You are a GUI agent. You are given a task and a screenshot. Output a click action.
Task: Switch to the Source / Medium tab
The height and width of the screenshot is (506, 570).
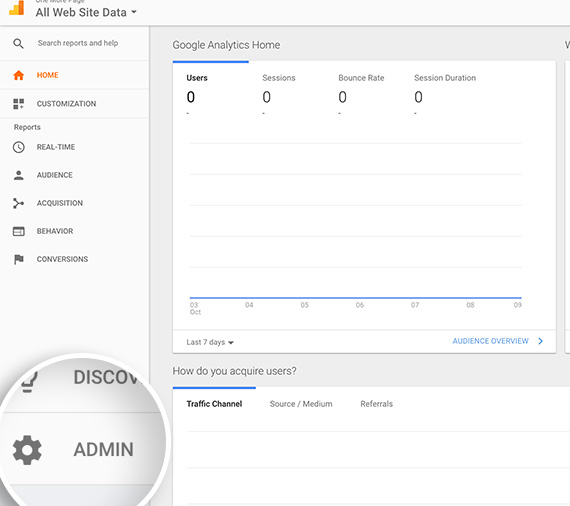(301, 404)
